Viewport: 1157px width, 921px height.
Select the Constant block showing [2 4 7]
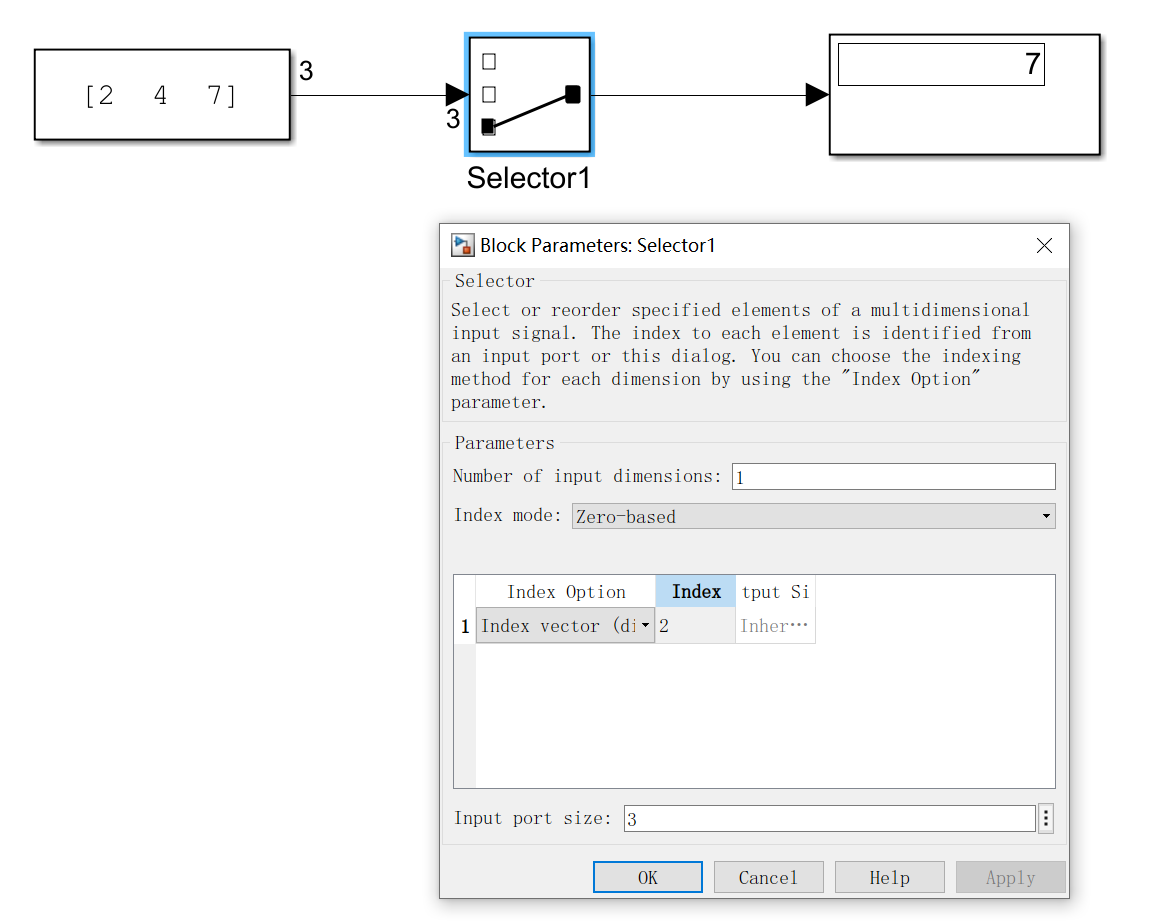pos(160,94)
